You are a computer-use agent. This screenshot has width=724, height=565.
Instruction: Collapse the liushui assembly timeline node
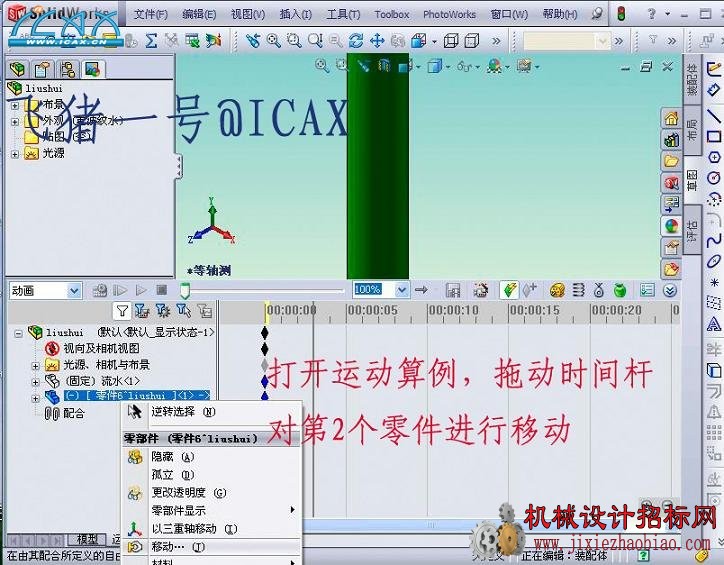tap(18, 333)
